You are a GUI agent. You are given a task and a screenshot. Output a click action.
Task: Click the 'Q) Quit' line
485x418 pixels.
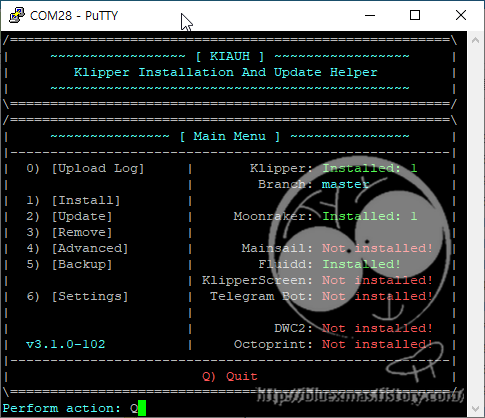(230, 377)
